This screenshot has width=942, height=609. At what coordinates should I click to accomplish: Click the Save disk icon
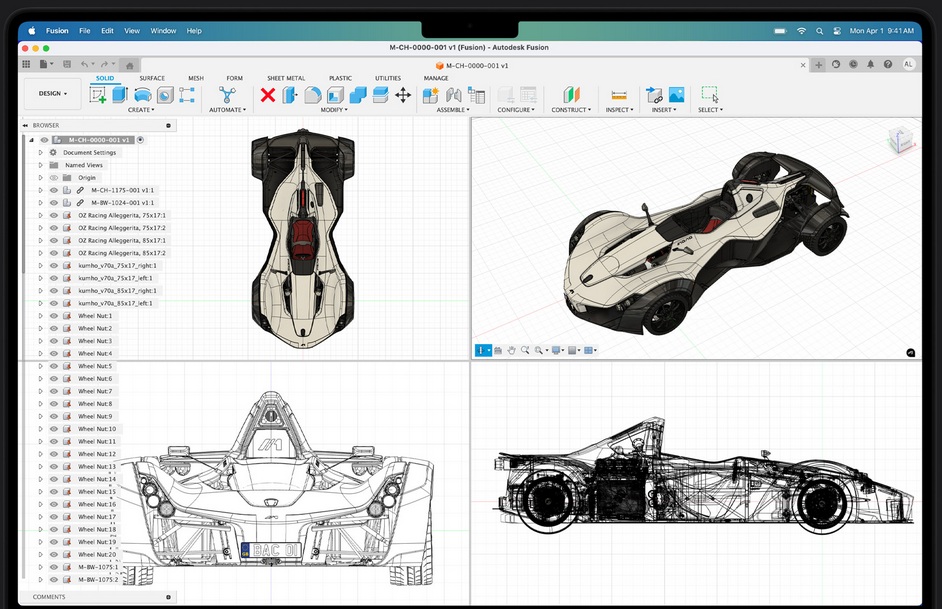pos(67,64)
